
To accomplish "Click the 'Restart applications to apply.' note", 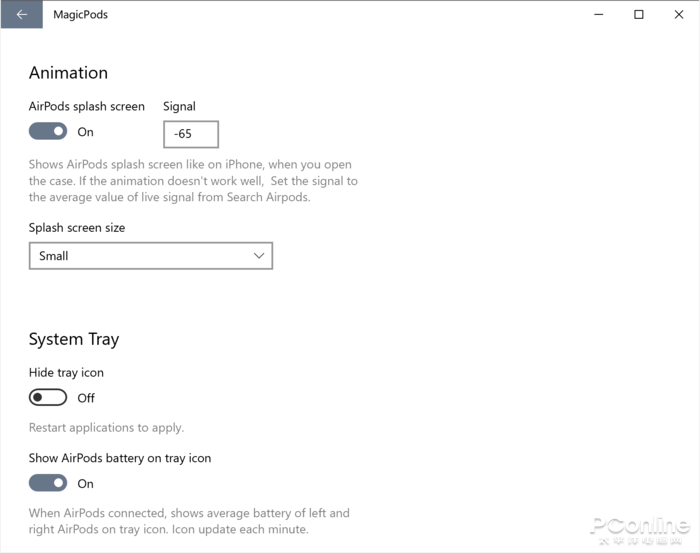I will 106,428.
